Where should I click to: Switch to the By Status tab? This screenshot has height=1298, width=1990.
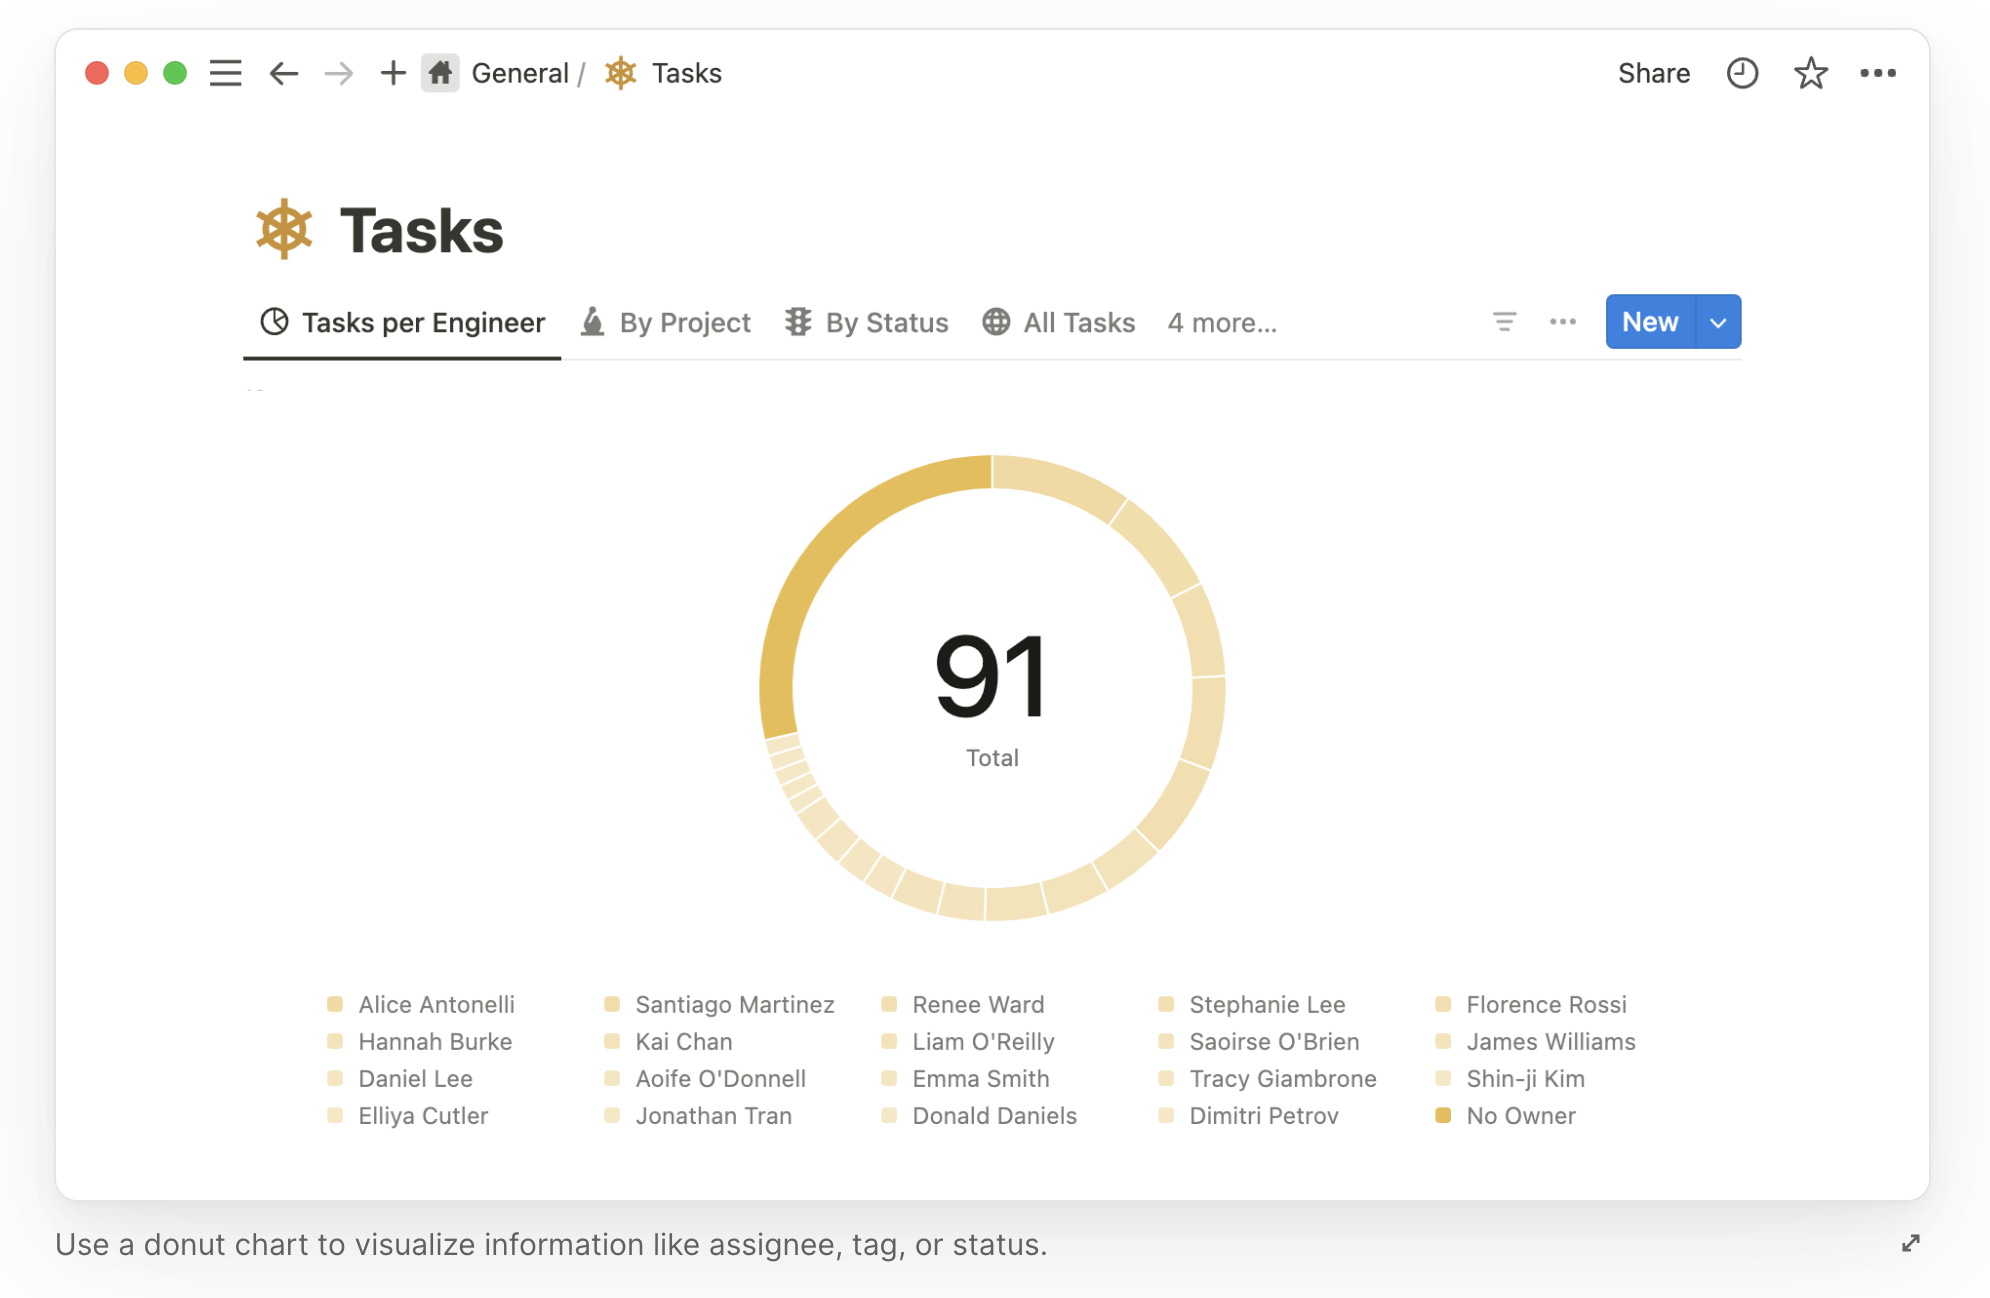pyautogui.click(x=866, y=322)
